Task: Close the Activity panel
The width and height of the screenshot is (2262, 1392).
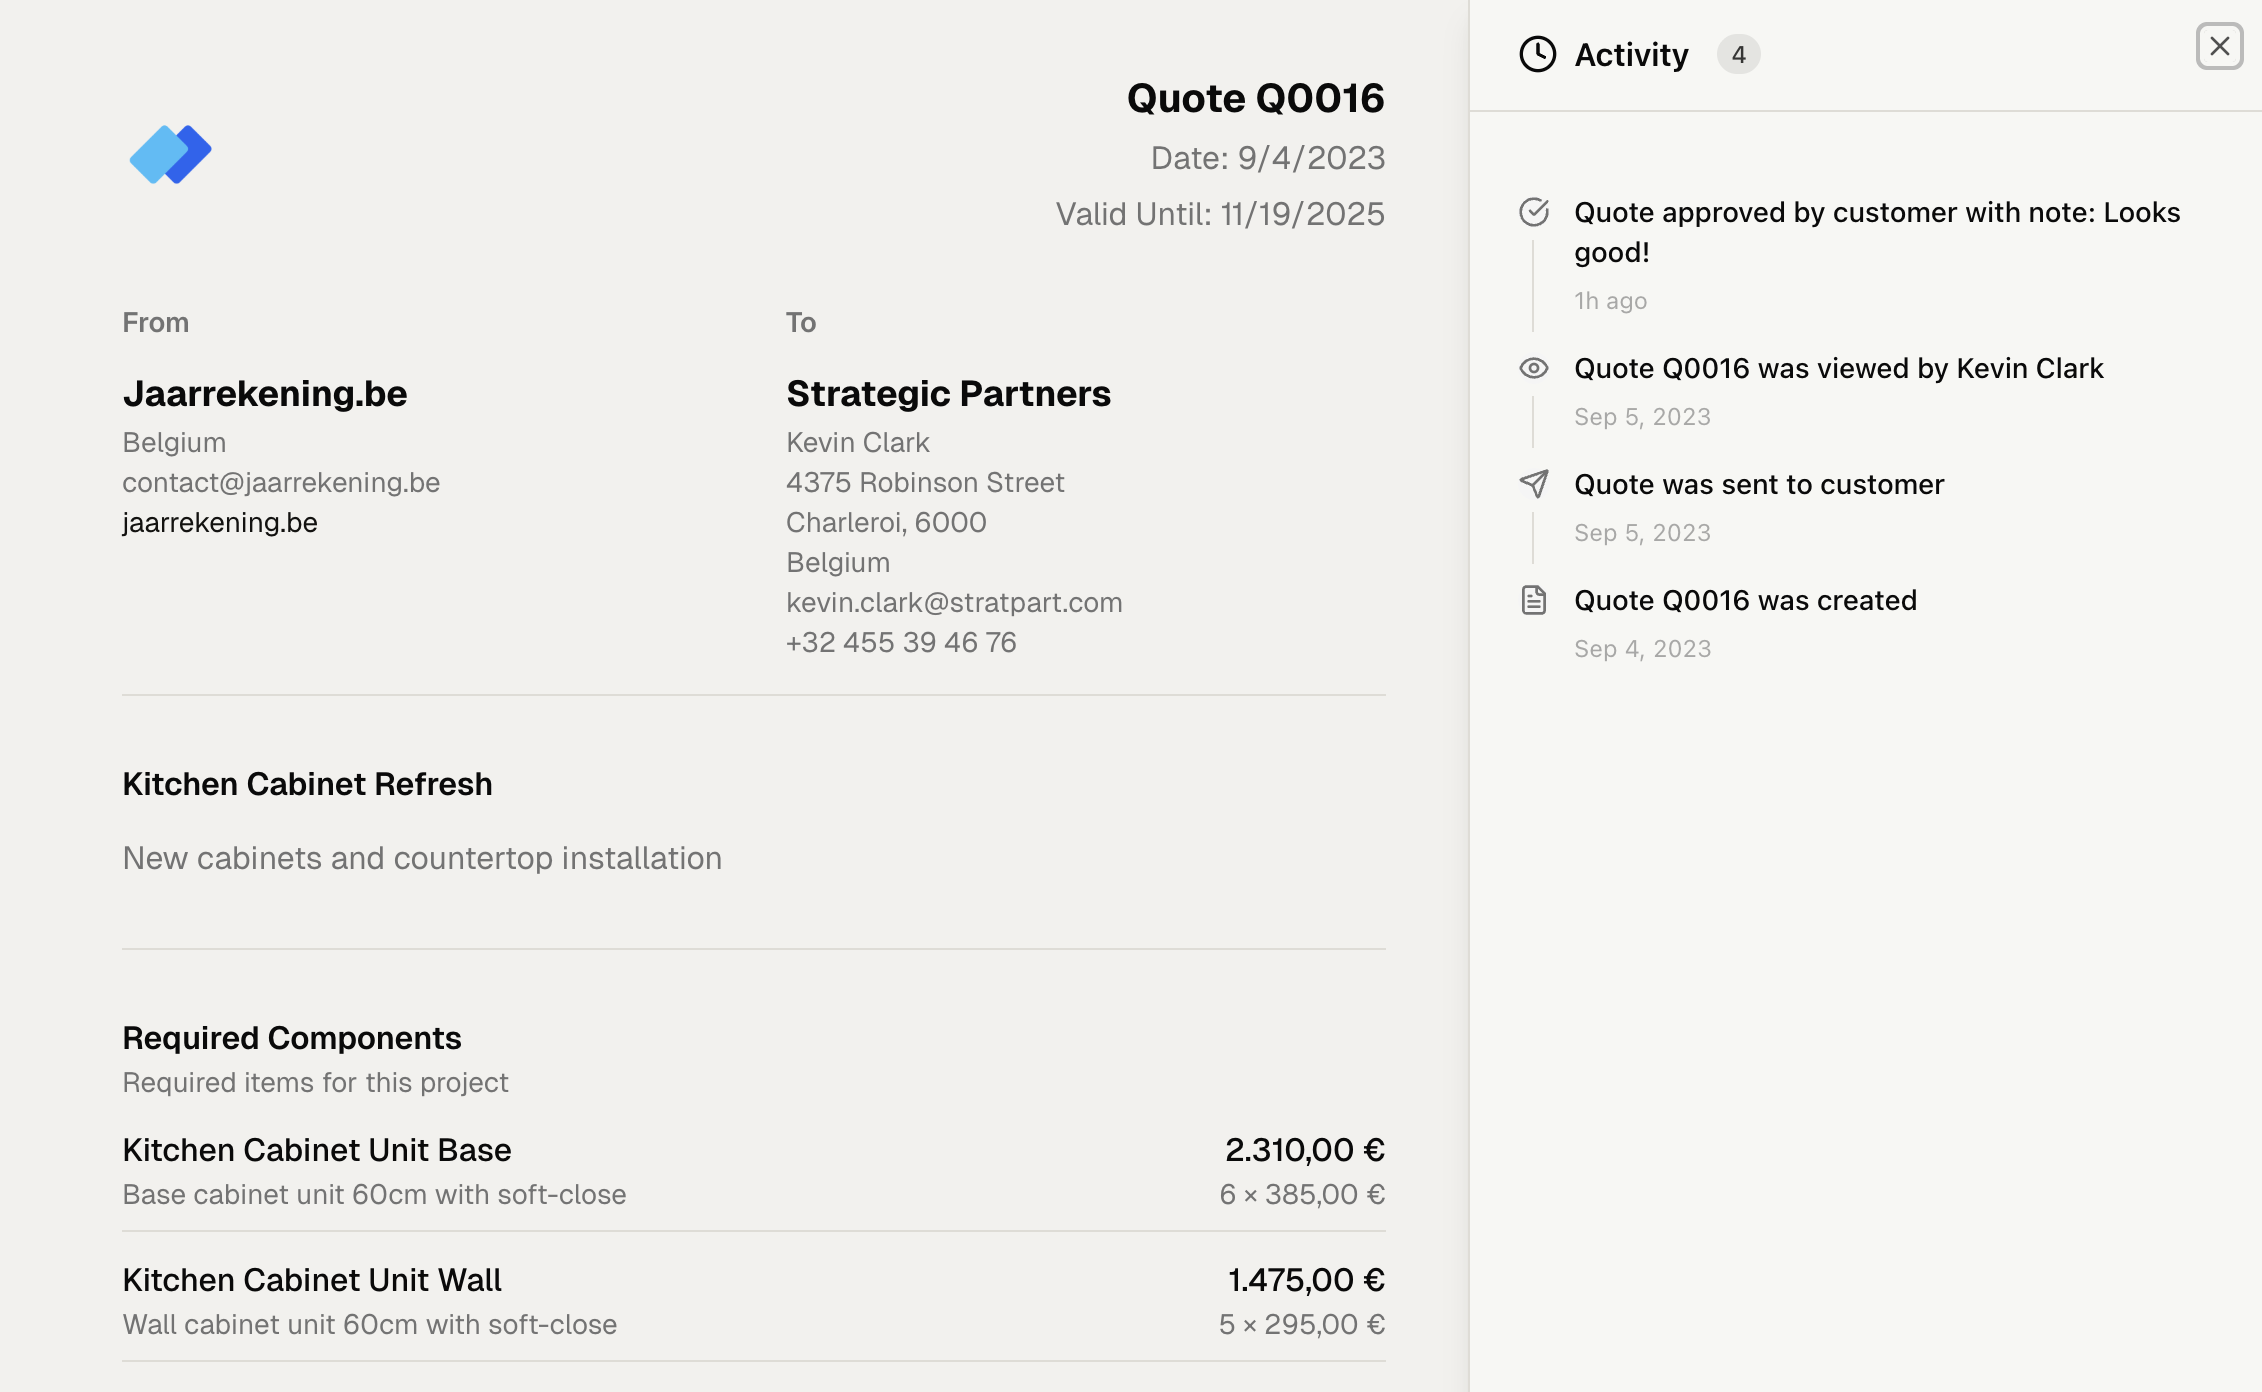Action: (x=2219, y=46)
